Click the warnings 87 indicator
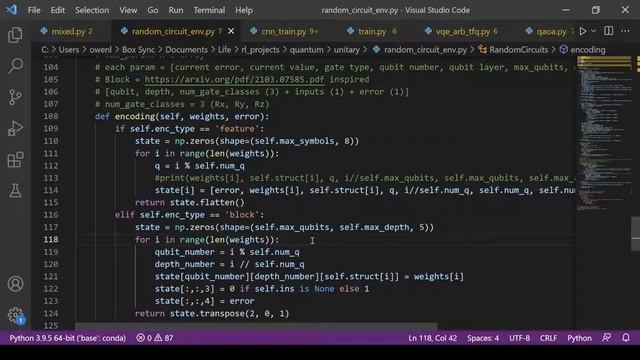The image size is (640, 360). pyautogui.click(x=164, y=338)
